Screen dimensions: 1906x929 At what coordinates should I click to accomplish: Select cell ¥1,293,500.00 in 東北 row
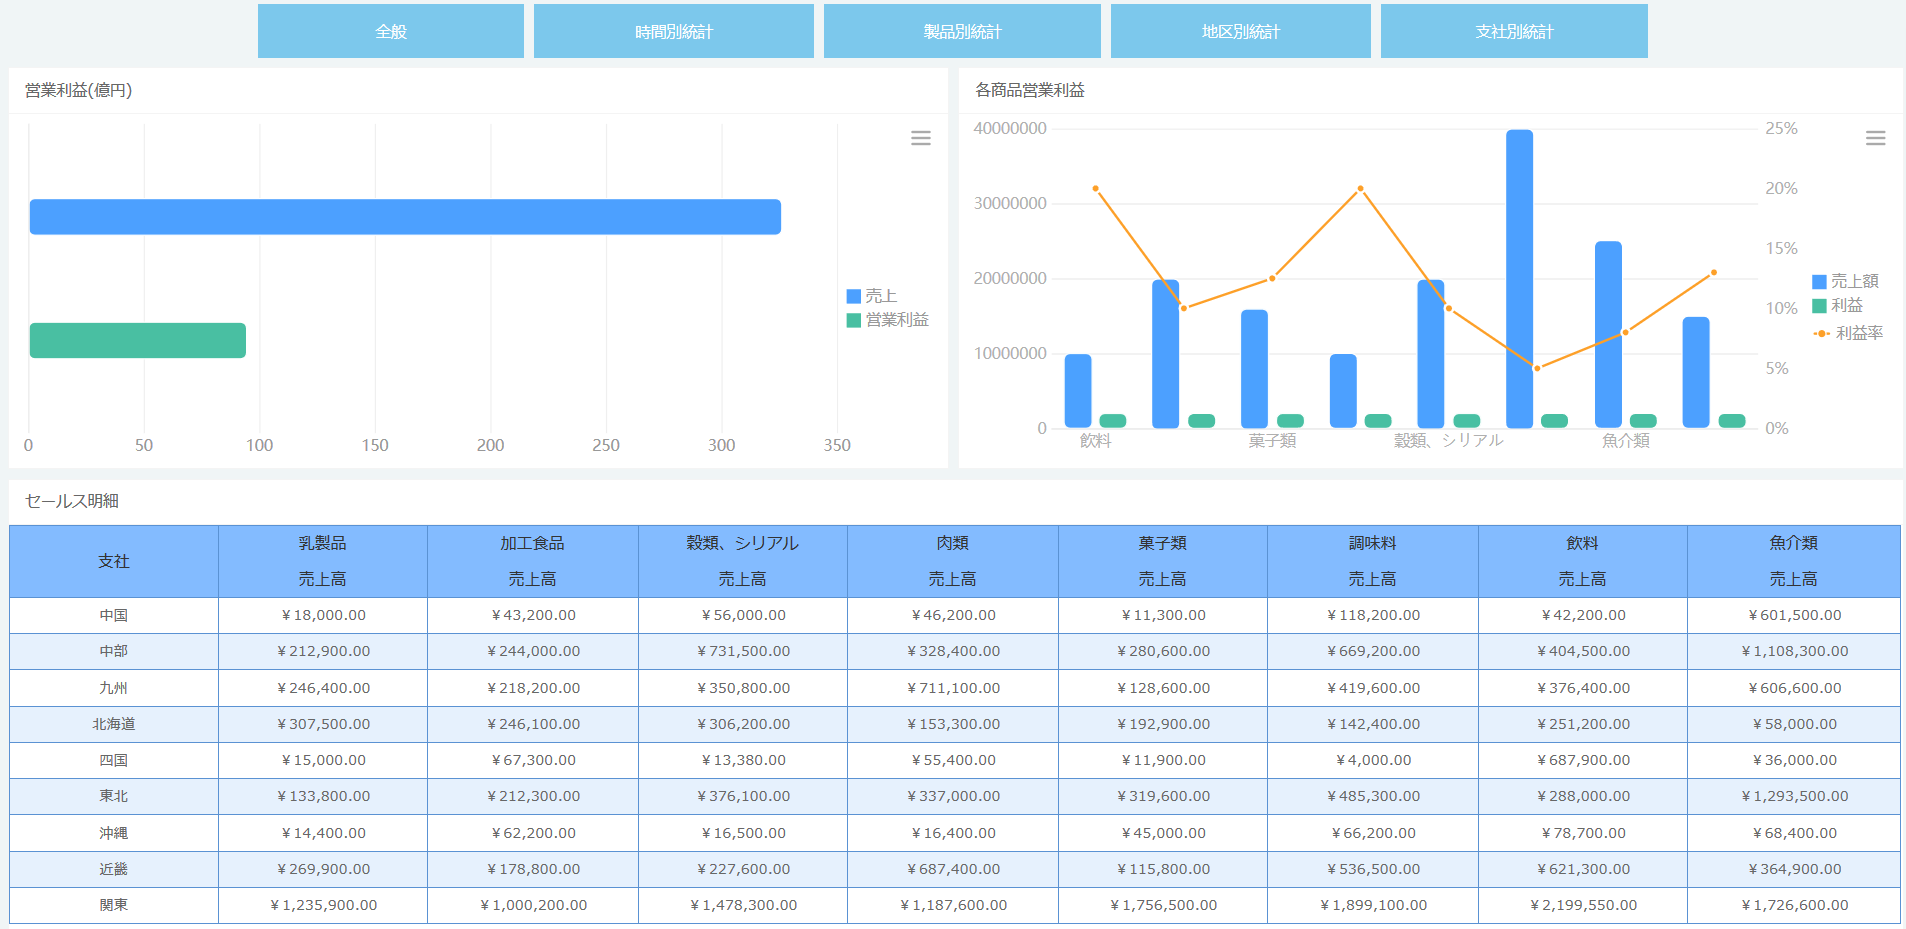1793,796
